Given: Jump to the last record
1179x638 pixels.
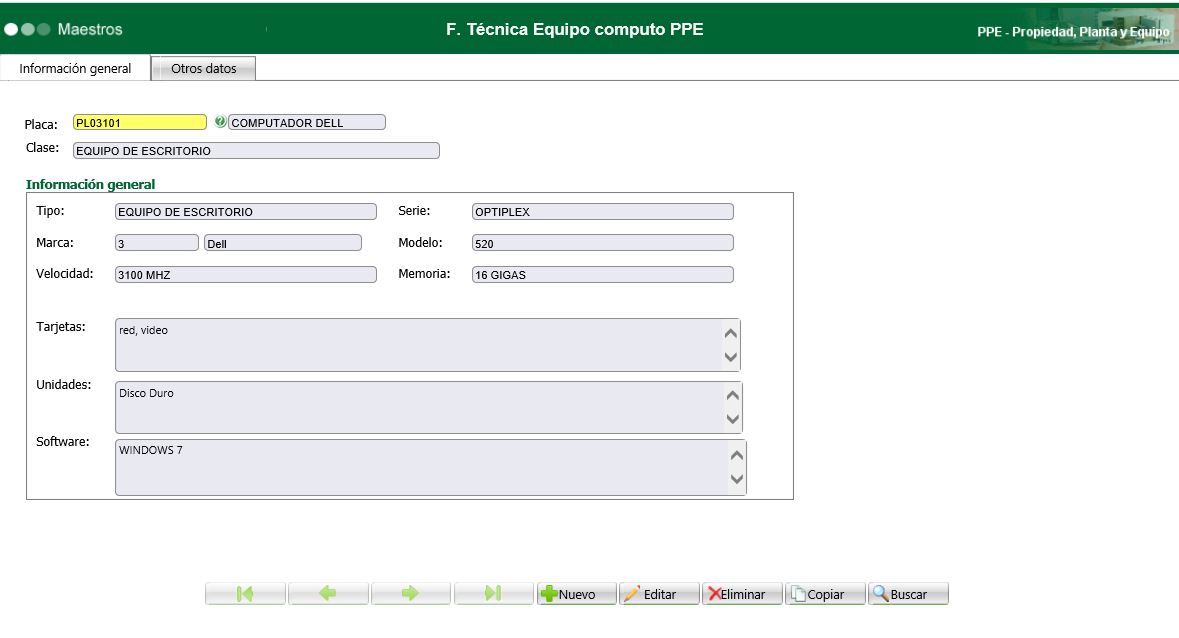Looking at the screenshot, I should [493, 594].
